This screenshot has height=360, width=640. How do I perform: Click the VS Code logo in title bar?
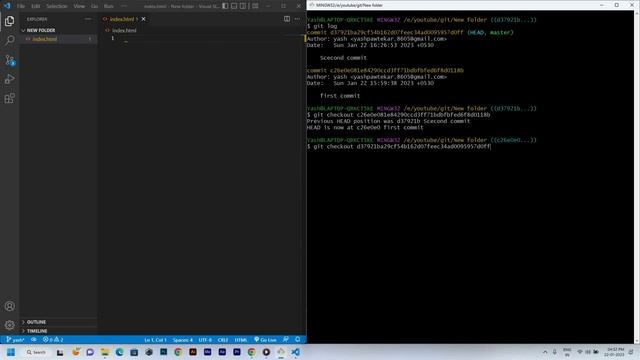point(7,6)
